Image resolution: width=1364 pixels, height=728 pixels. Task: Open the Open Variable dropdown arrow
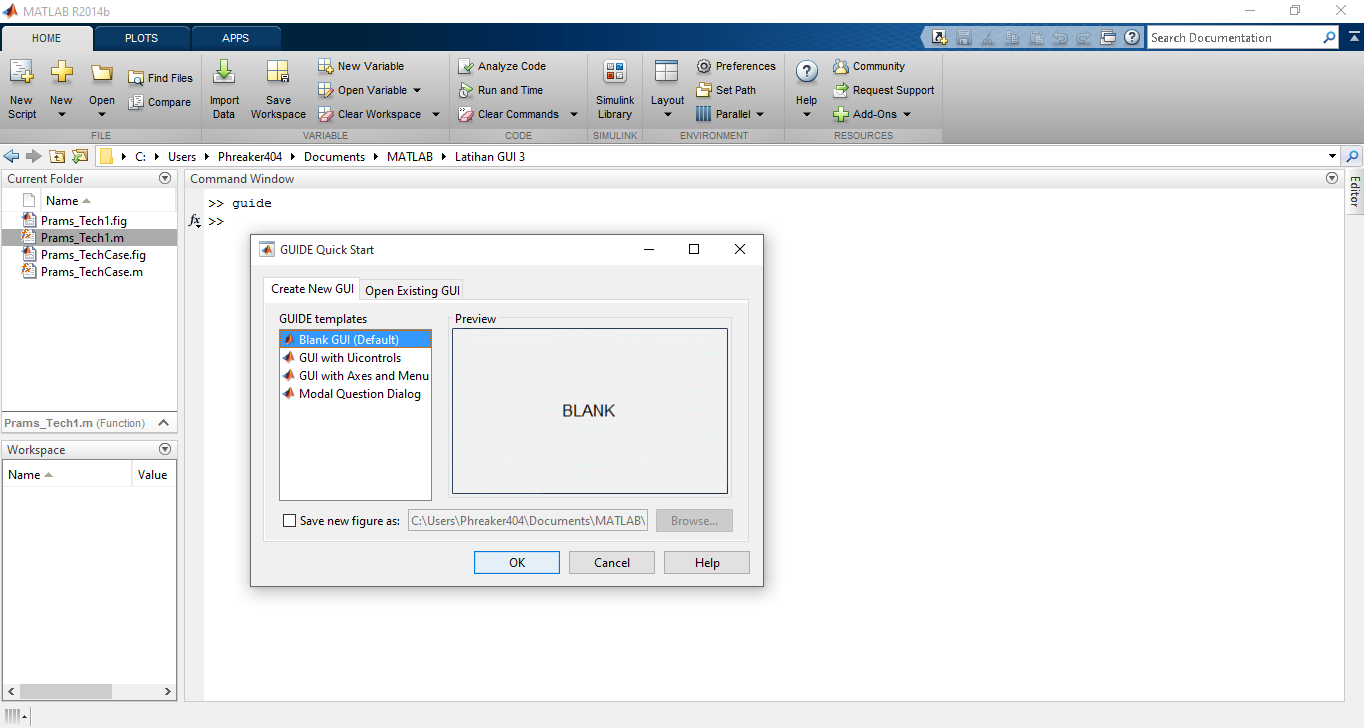click(x=418, y=89)
